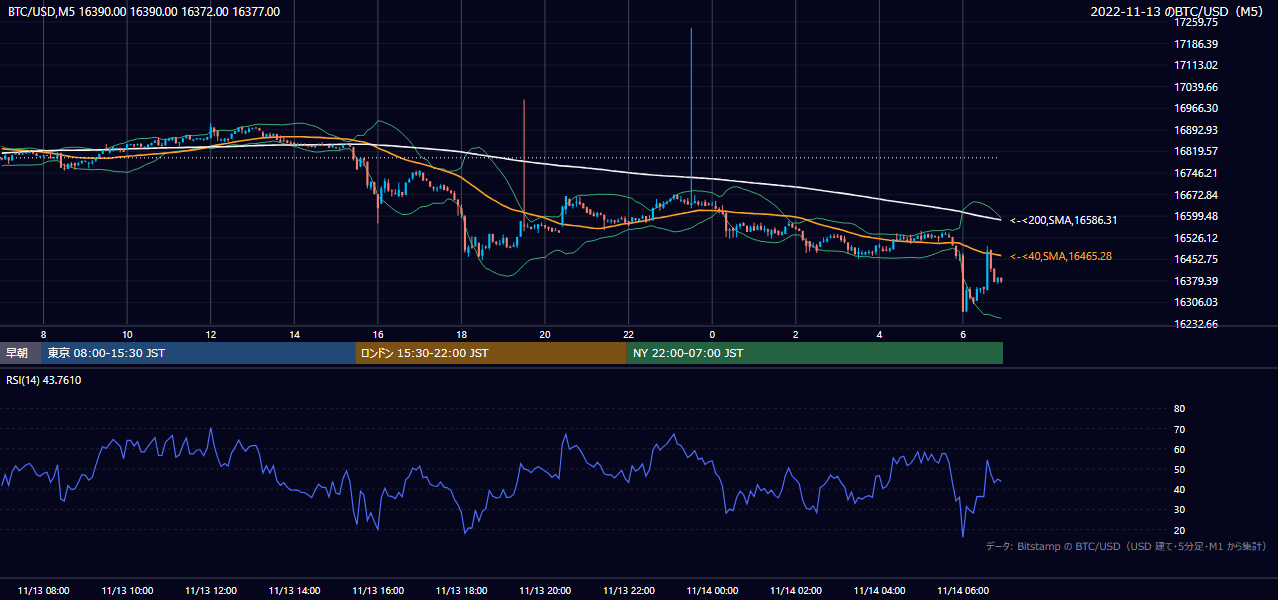Click RSI scale value 20
Viewport: 1278px width, 600px height.
click(x=1179, y=530)
